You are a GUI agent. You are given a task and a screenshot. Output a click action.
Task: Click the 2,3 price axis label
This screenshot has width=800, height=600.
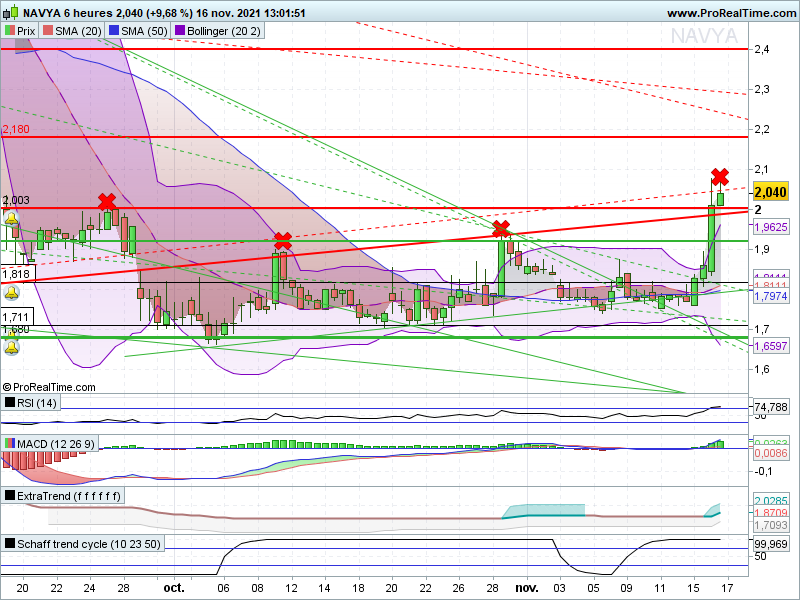762,89
